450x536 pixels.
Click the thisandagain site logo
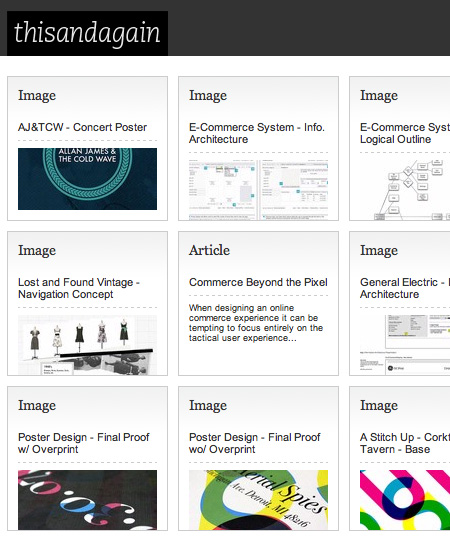[x=87, y=33]
